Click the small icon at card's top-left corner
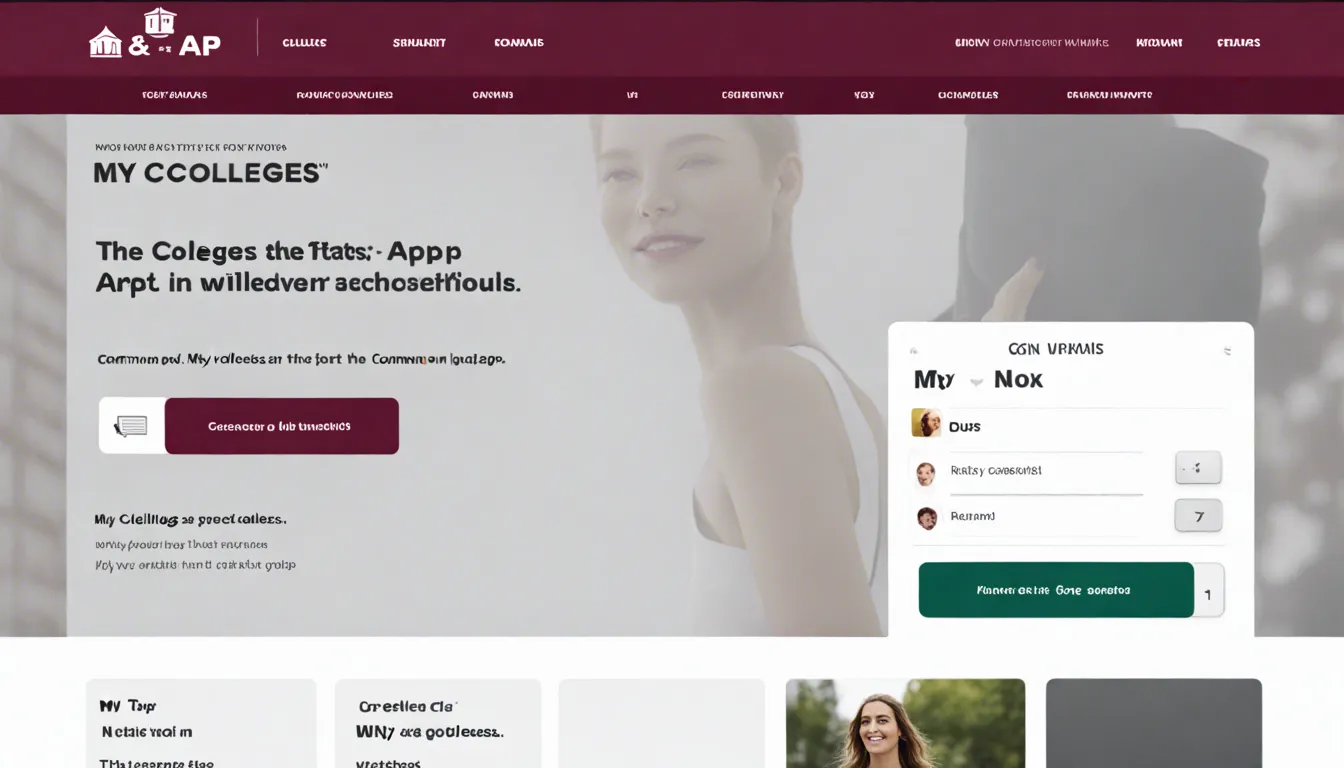Viewport: 1344px width, 768px height. coord(913,352)
